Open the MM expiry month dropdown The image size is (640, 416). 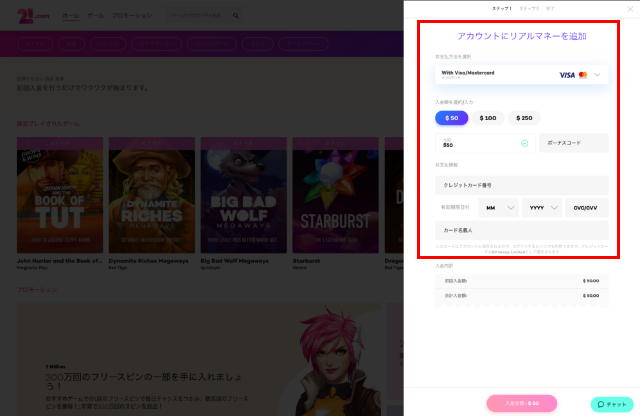click(x=499, y=208)
